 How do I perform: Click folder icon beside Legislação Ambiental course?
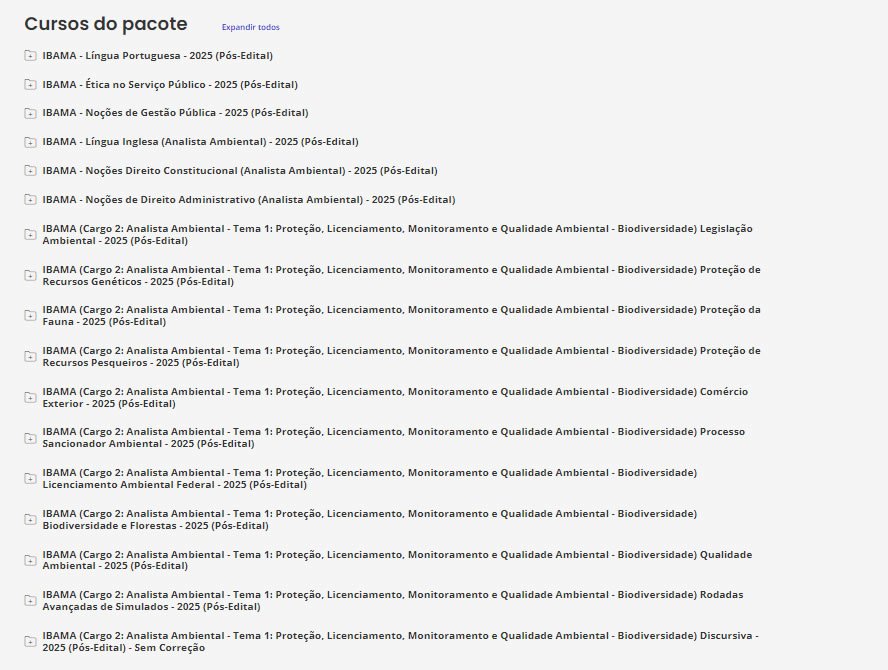tap(30, 235)
